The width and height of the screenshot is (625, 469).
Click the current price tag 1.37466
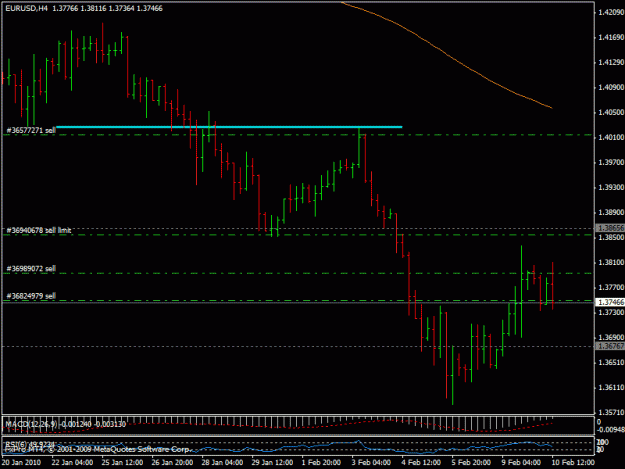(610, 302)
